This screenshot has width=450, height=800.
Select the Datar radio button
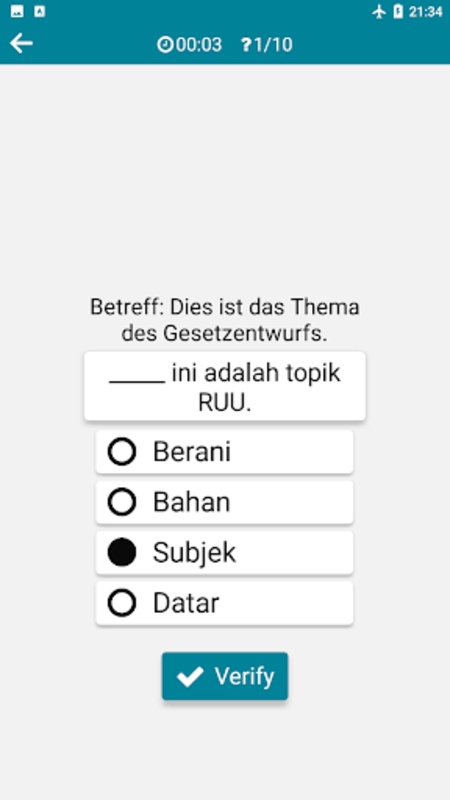[x=122, y=603]
